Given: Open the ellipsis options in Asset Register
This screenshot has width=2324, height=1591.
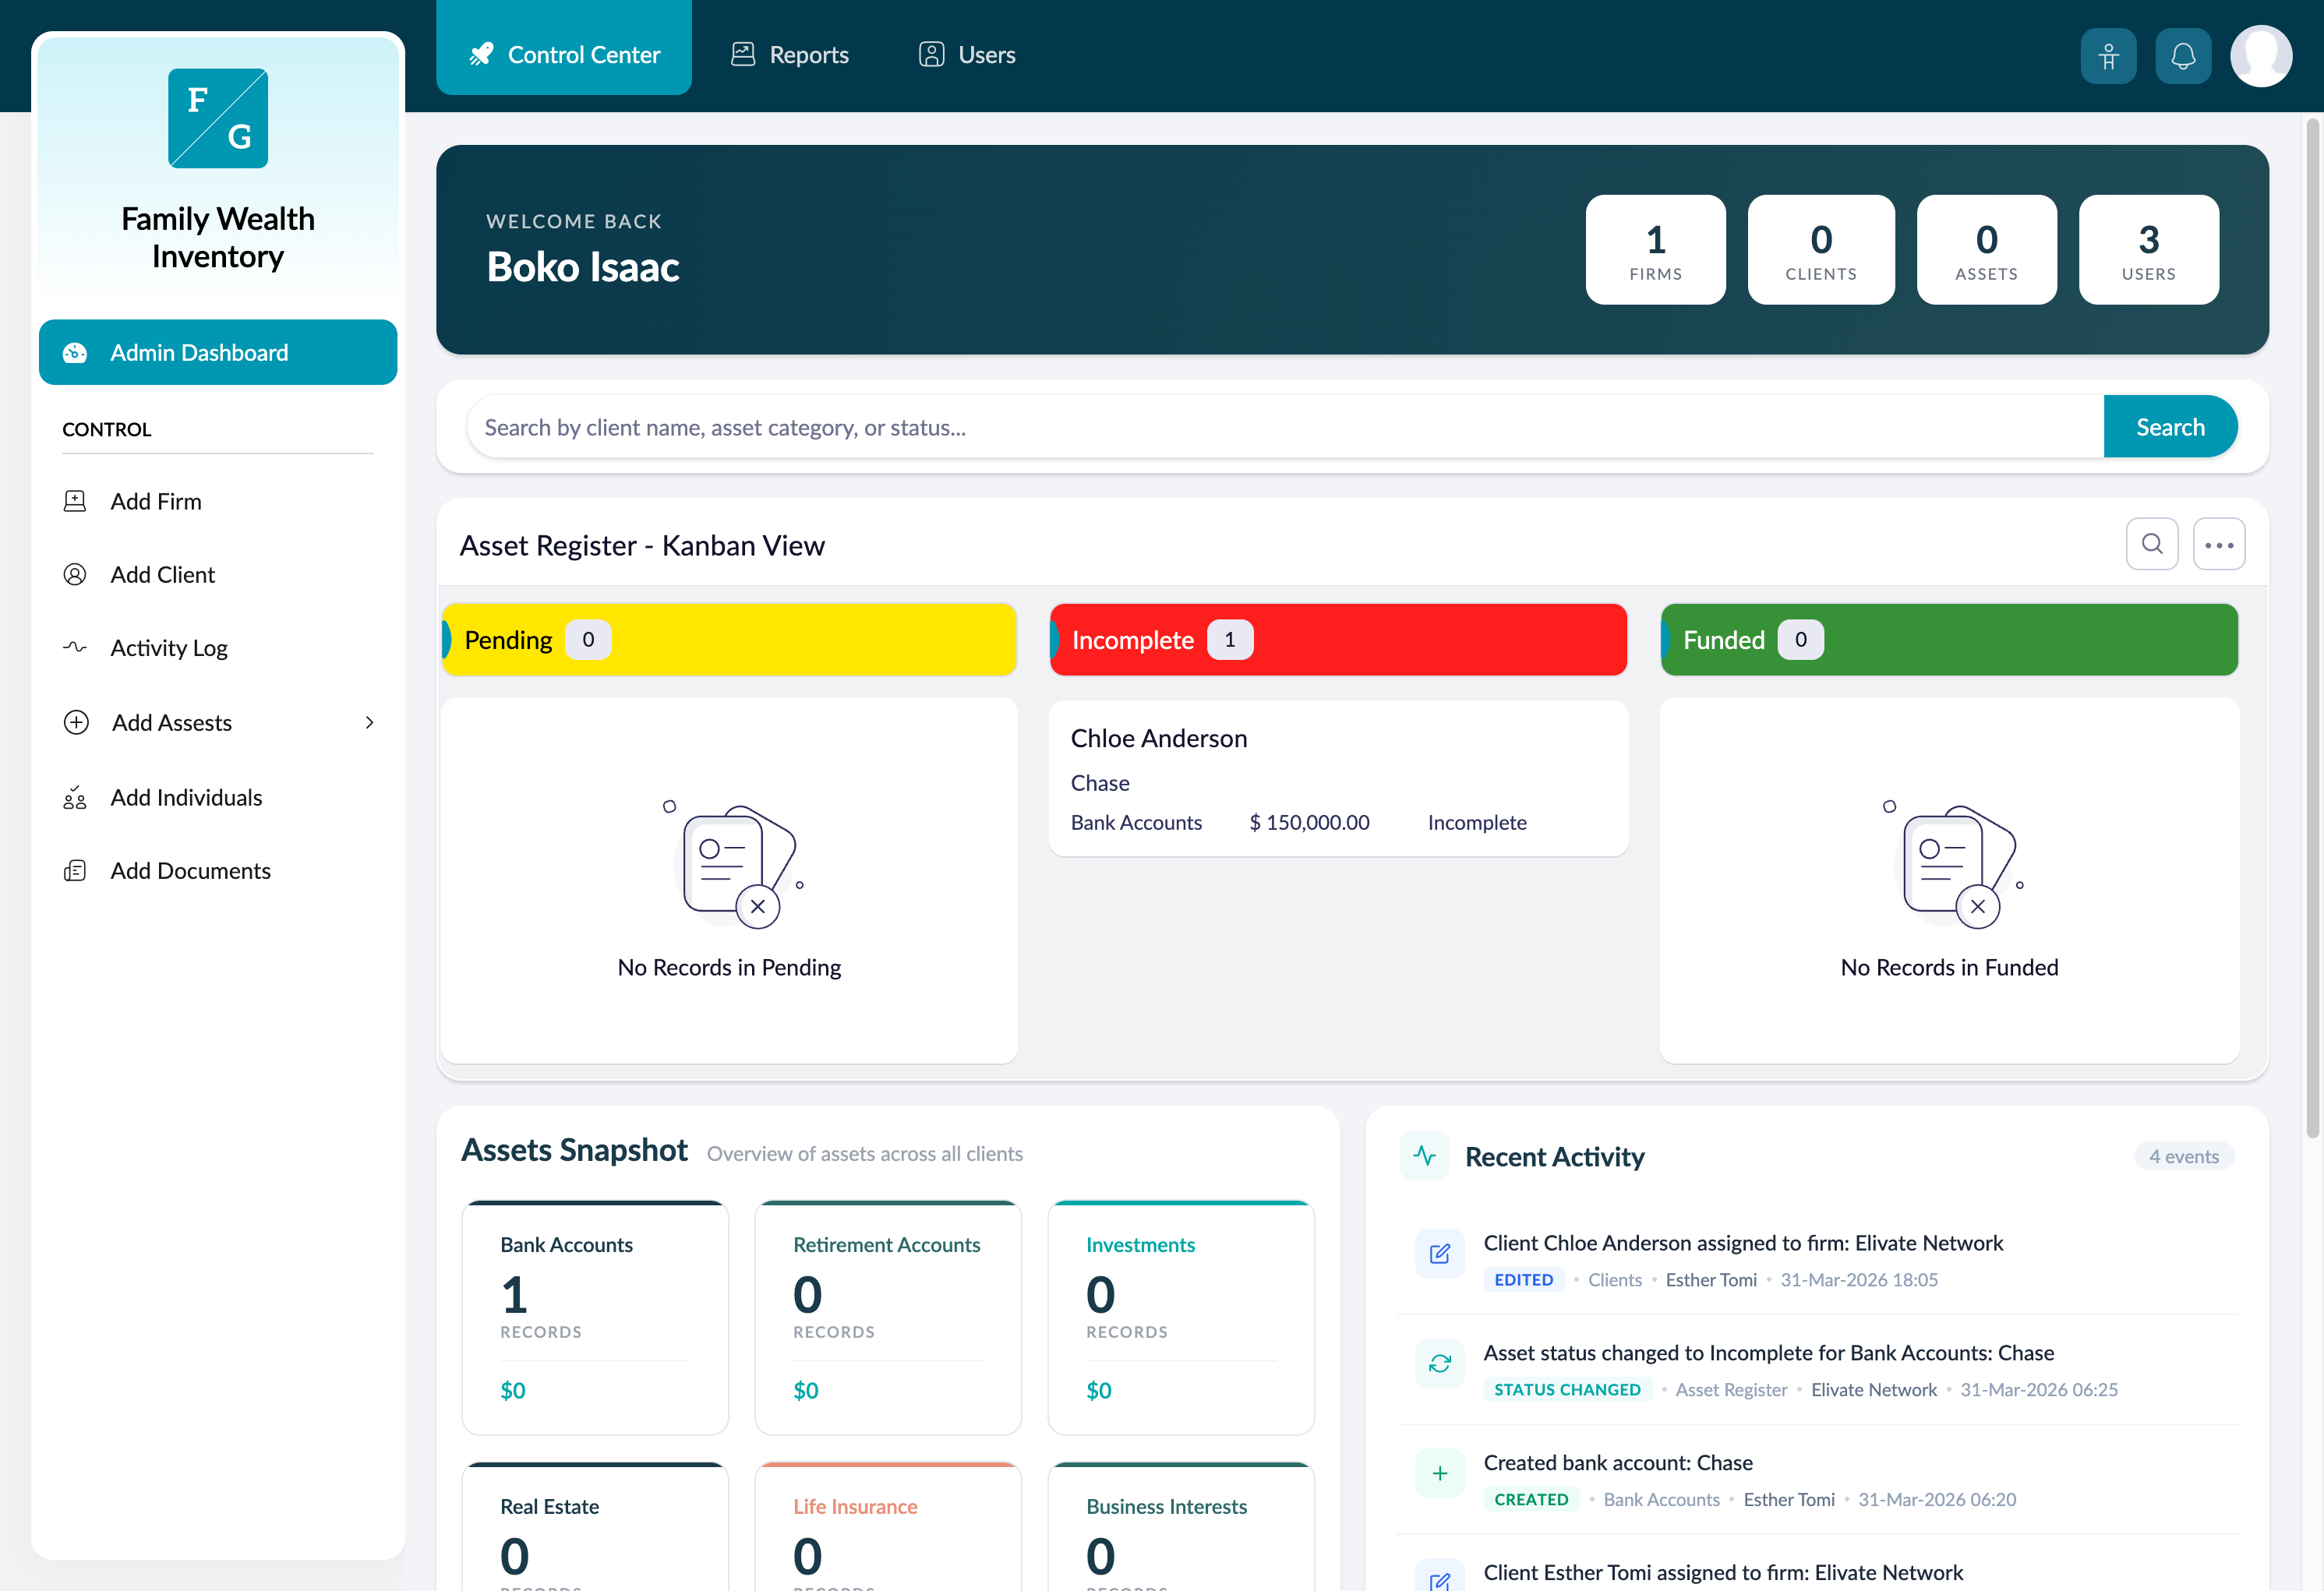Looking at the screenshot, I should pyautogui.click(x=2219, y=543).
